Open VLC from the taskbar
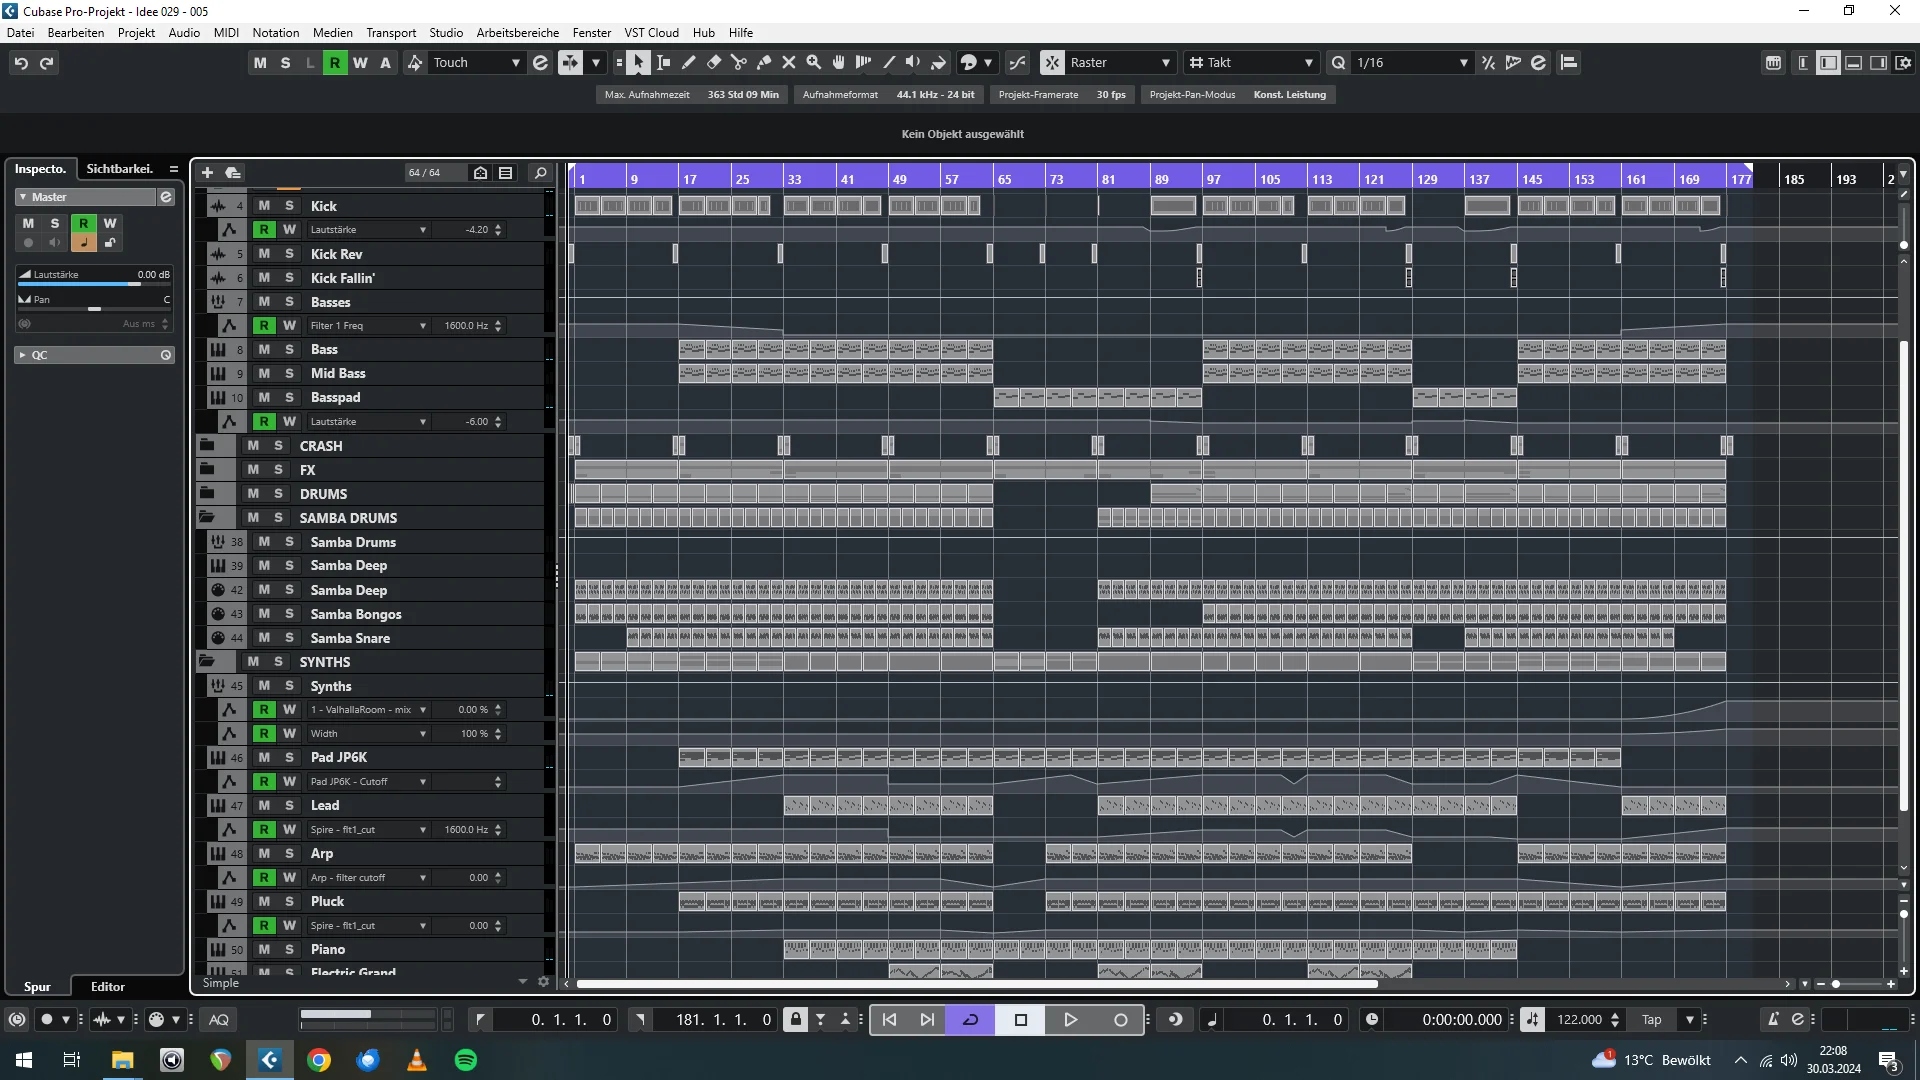1920x1080 pixels. [417, 1060]
